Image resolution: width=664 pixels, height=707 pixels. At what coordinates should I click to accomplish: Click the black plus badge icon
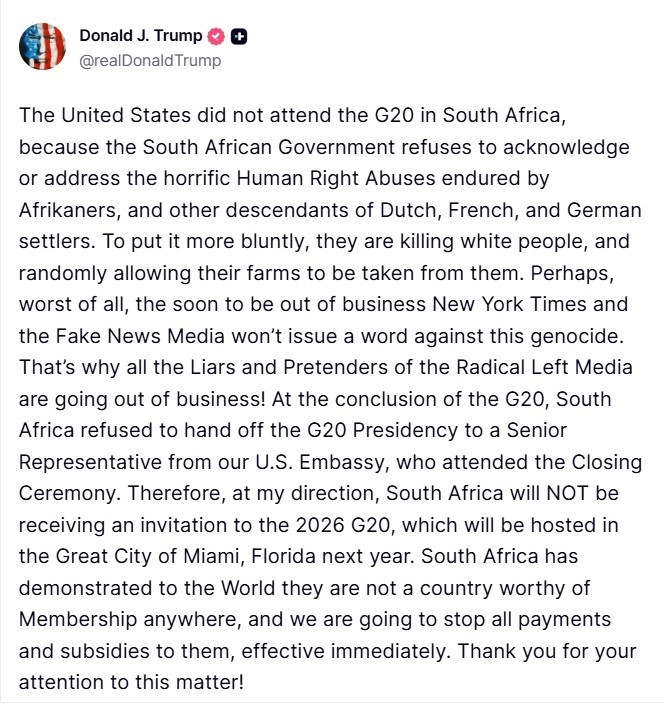(238, 37)
